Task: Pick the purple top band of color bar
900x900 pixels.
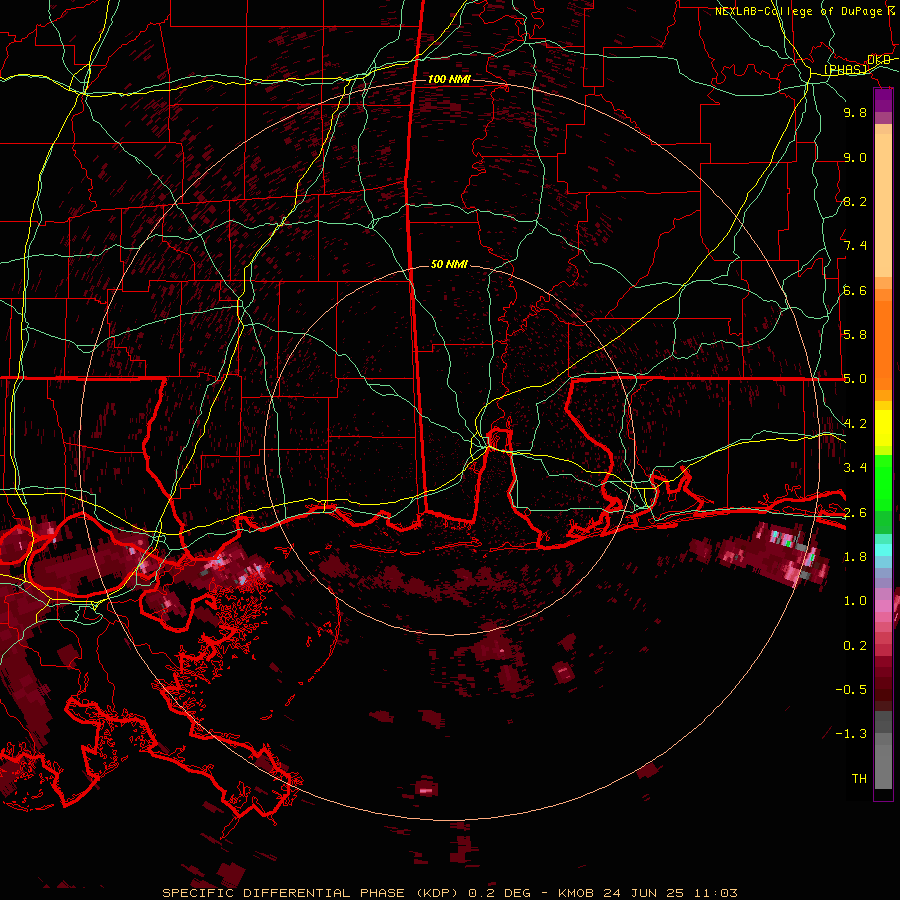Action: (x=883, y=100)
